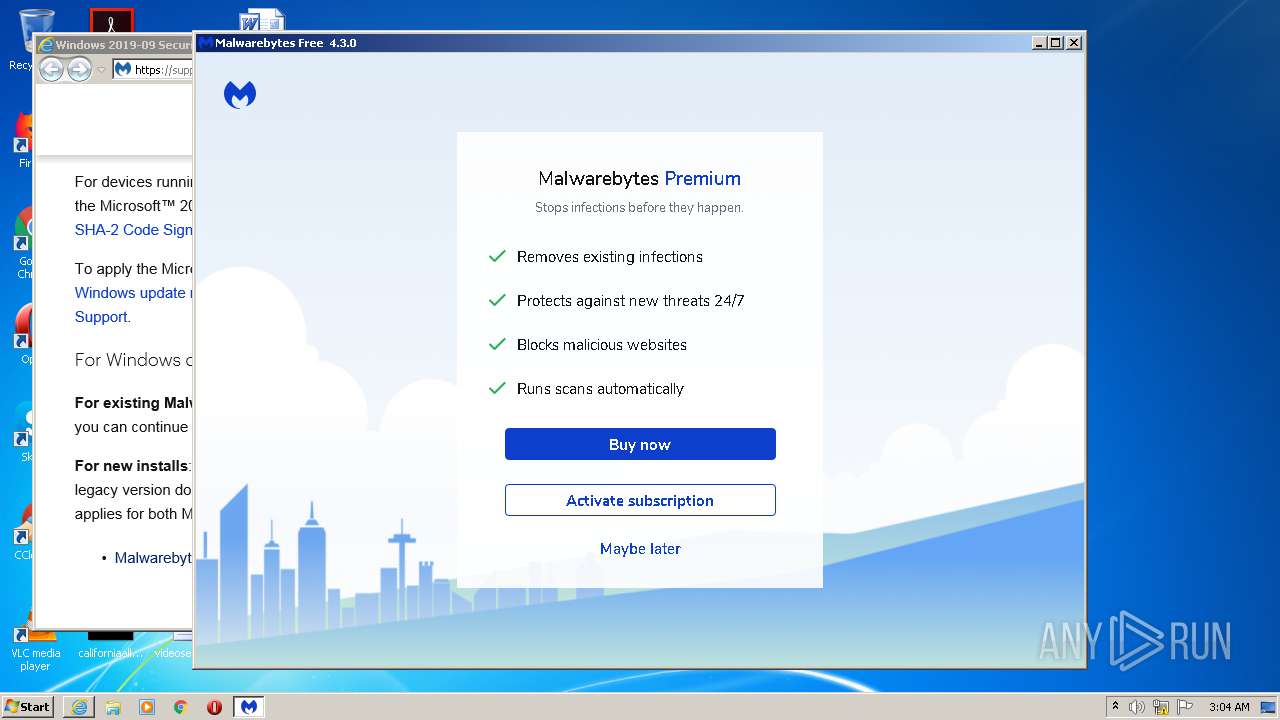Click the Malwarebytes title bar icon
The width and height of the screenshot is (1280, 720).
[x=205, y=43]
